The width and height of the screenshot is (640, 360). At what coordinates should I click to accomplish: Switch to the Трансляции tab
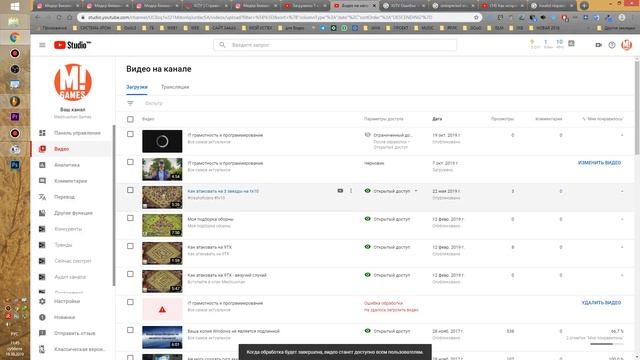pos(175,87)
